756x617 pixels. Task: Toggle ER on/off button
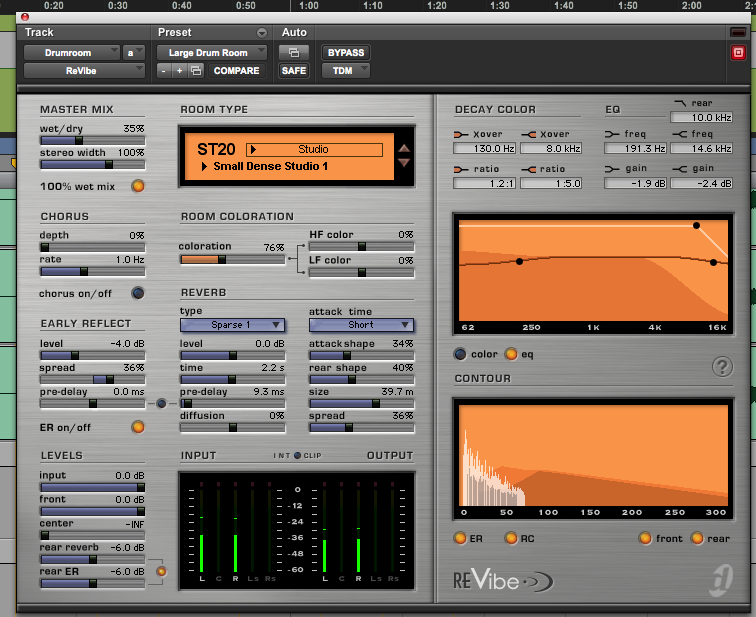pyautogui.click(x=138, y=427)
